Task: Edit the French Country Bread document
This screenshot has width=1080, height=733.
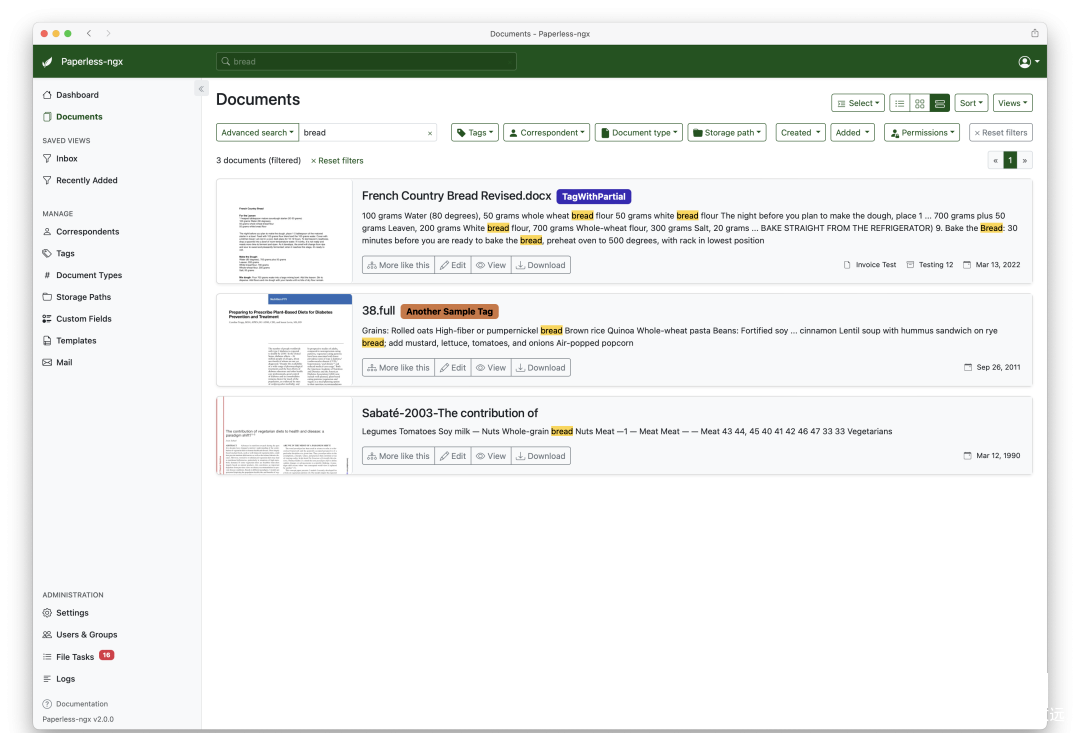Action: 453,265
